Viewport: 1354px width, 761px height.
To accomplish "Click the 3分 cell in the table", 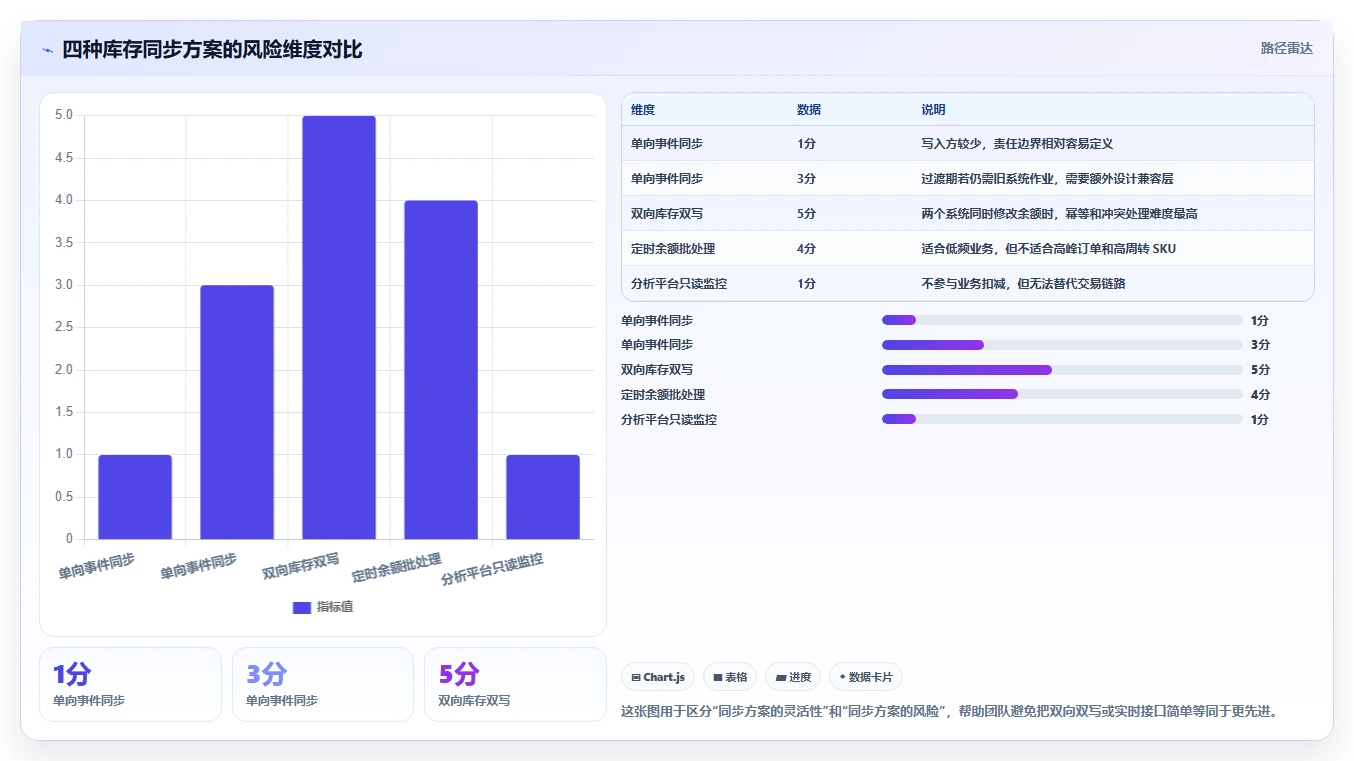I will (806, 179).
